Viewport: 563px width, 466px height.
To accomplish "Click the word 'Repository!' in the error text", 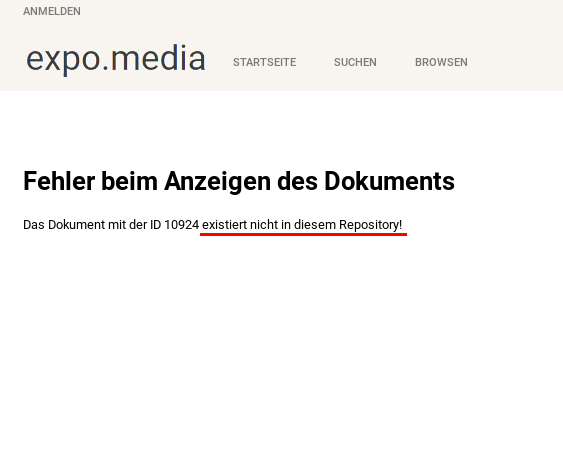I will point(371,225).
